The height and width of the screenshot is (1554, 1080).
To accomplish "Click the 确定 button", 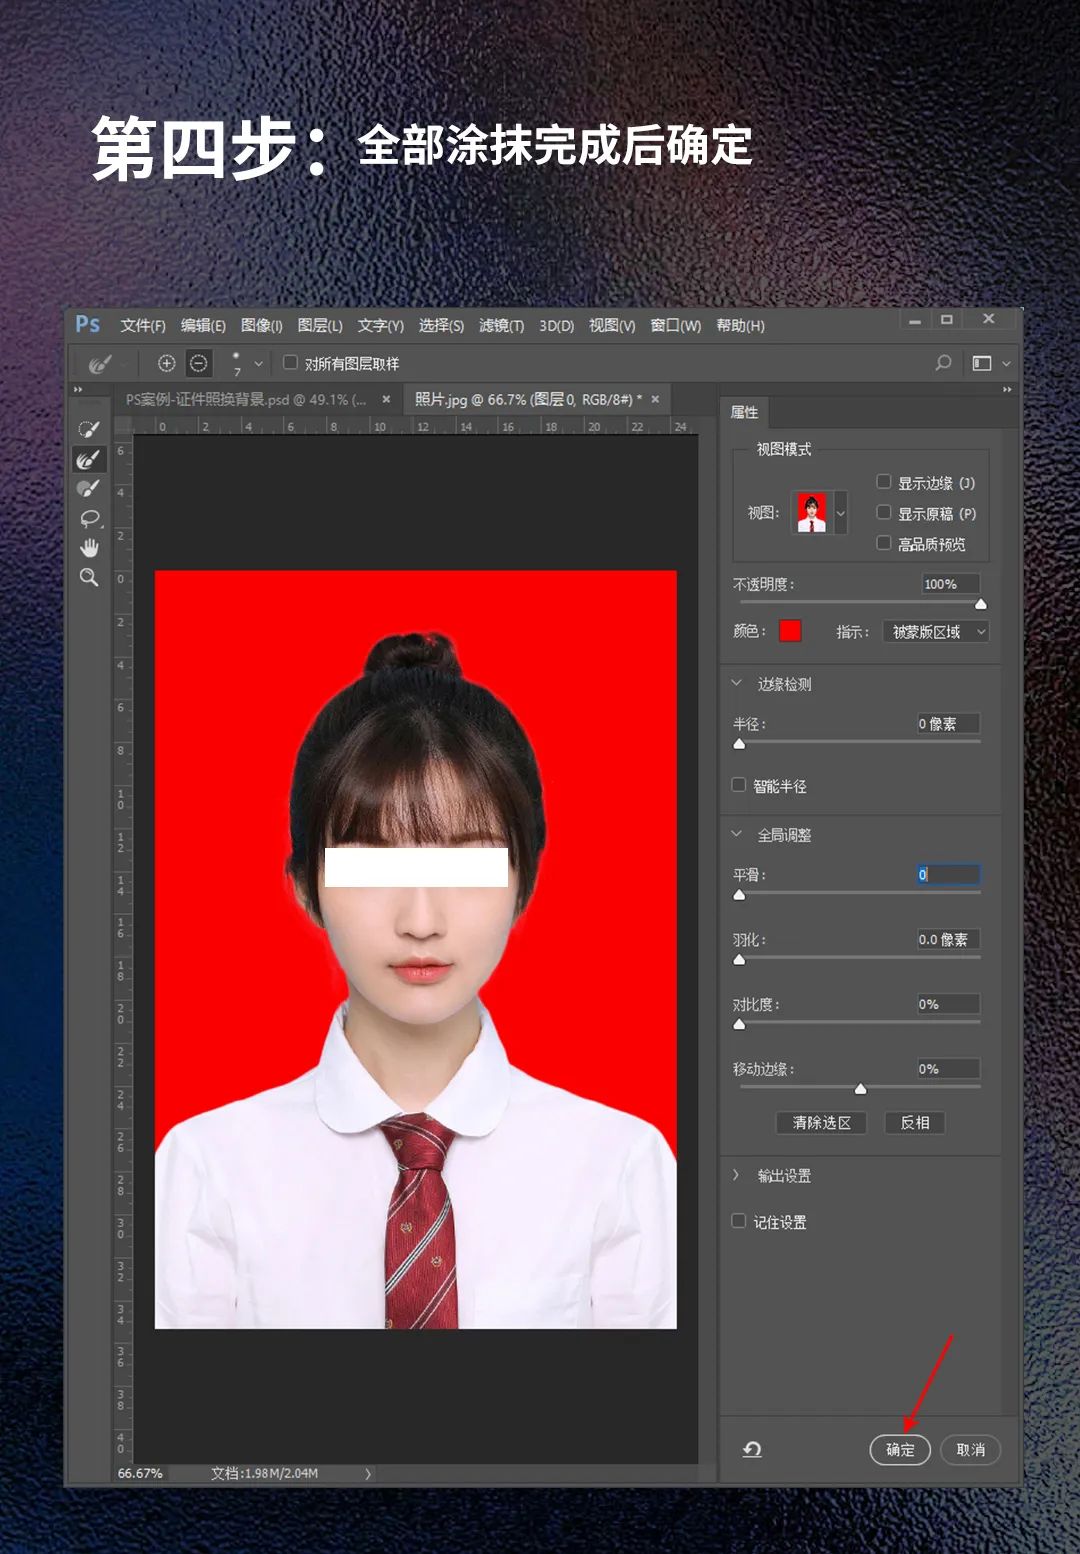I will click(x=900, y=1449).
